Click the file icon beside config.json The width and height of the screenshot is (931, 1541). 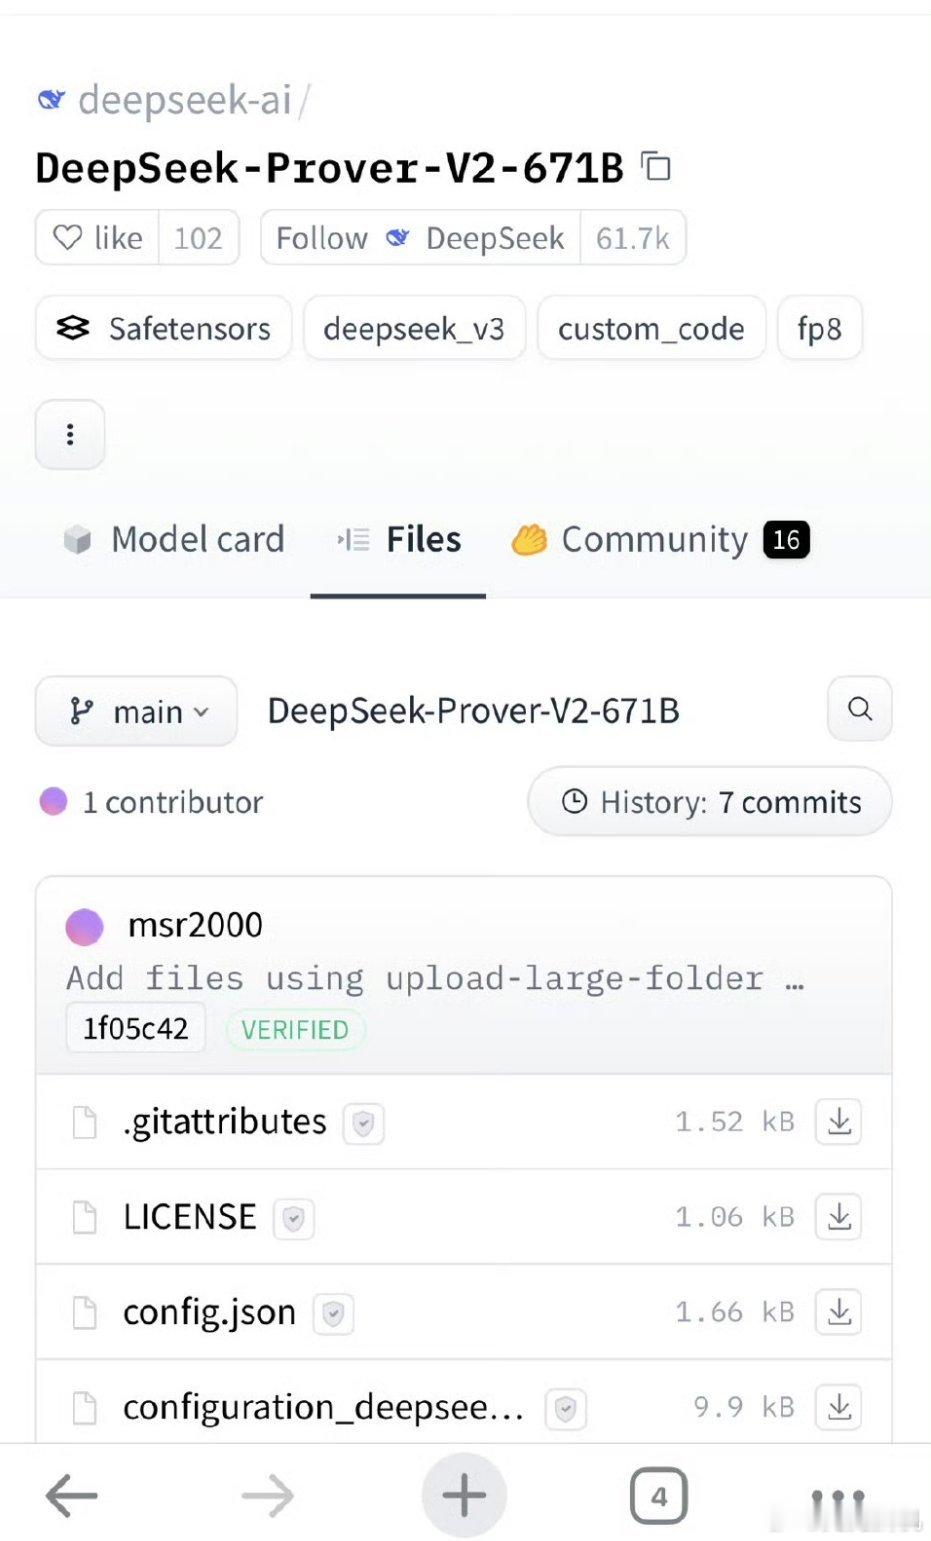tap(86, 1312)
